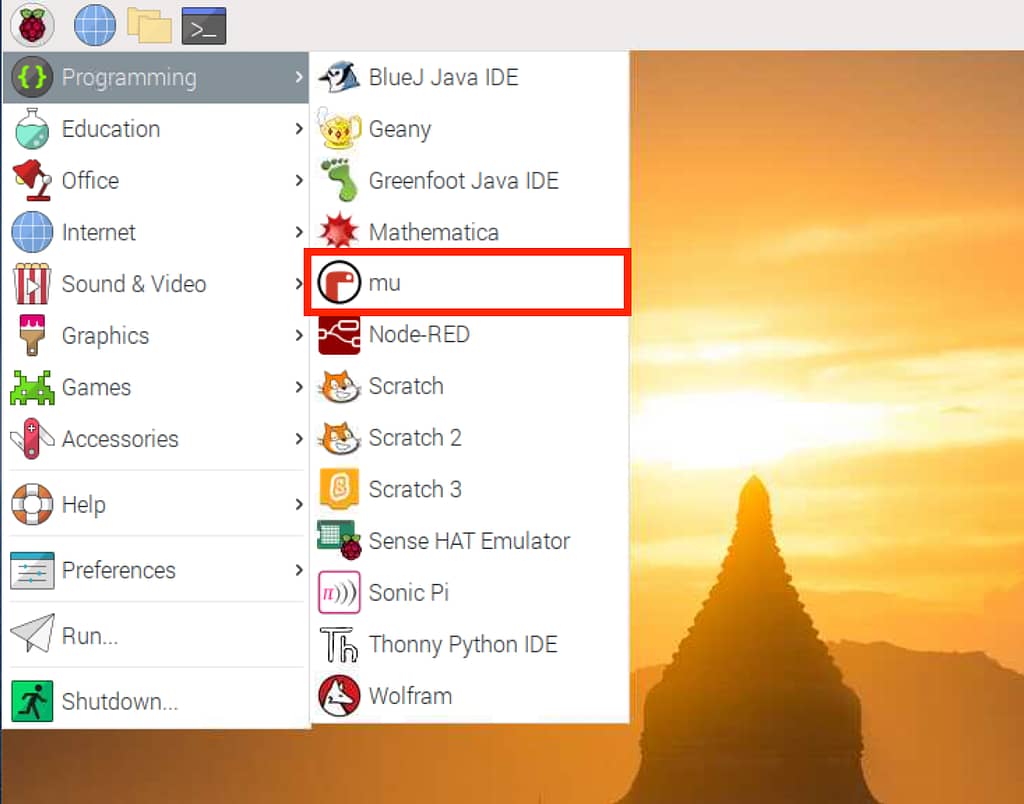Viewport: 1024px width, 804px height.
Task: Open Thonny Python IDE
Action: 470,644
